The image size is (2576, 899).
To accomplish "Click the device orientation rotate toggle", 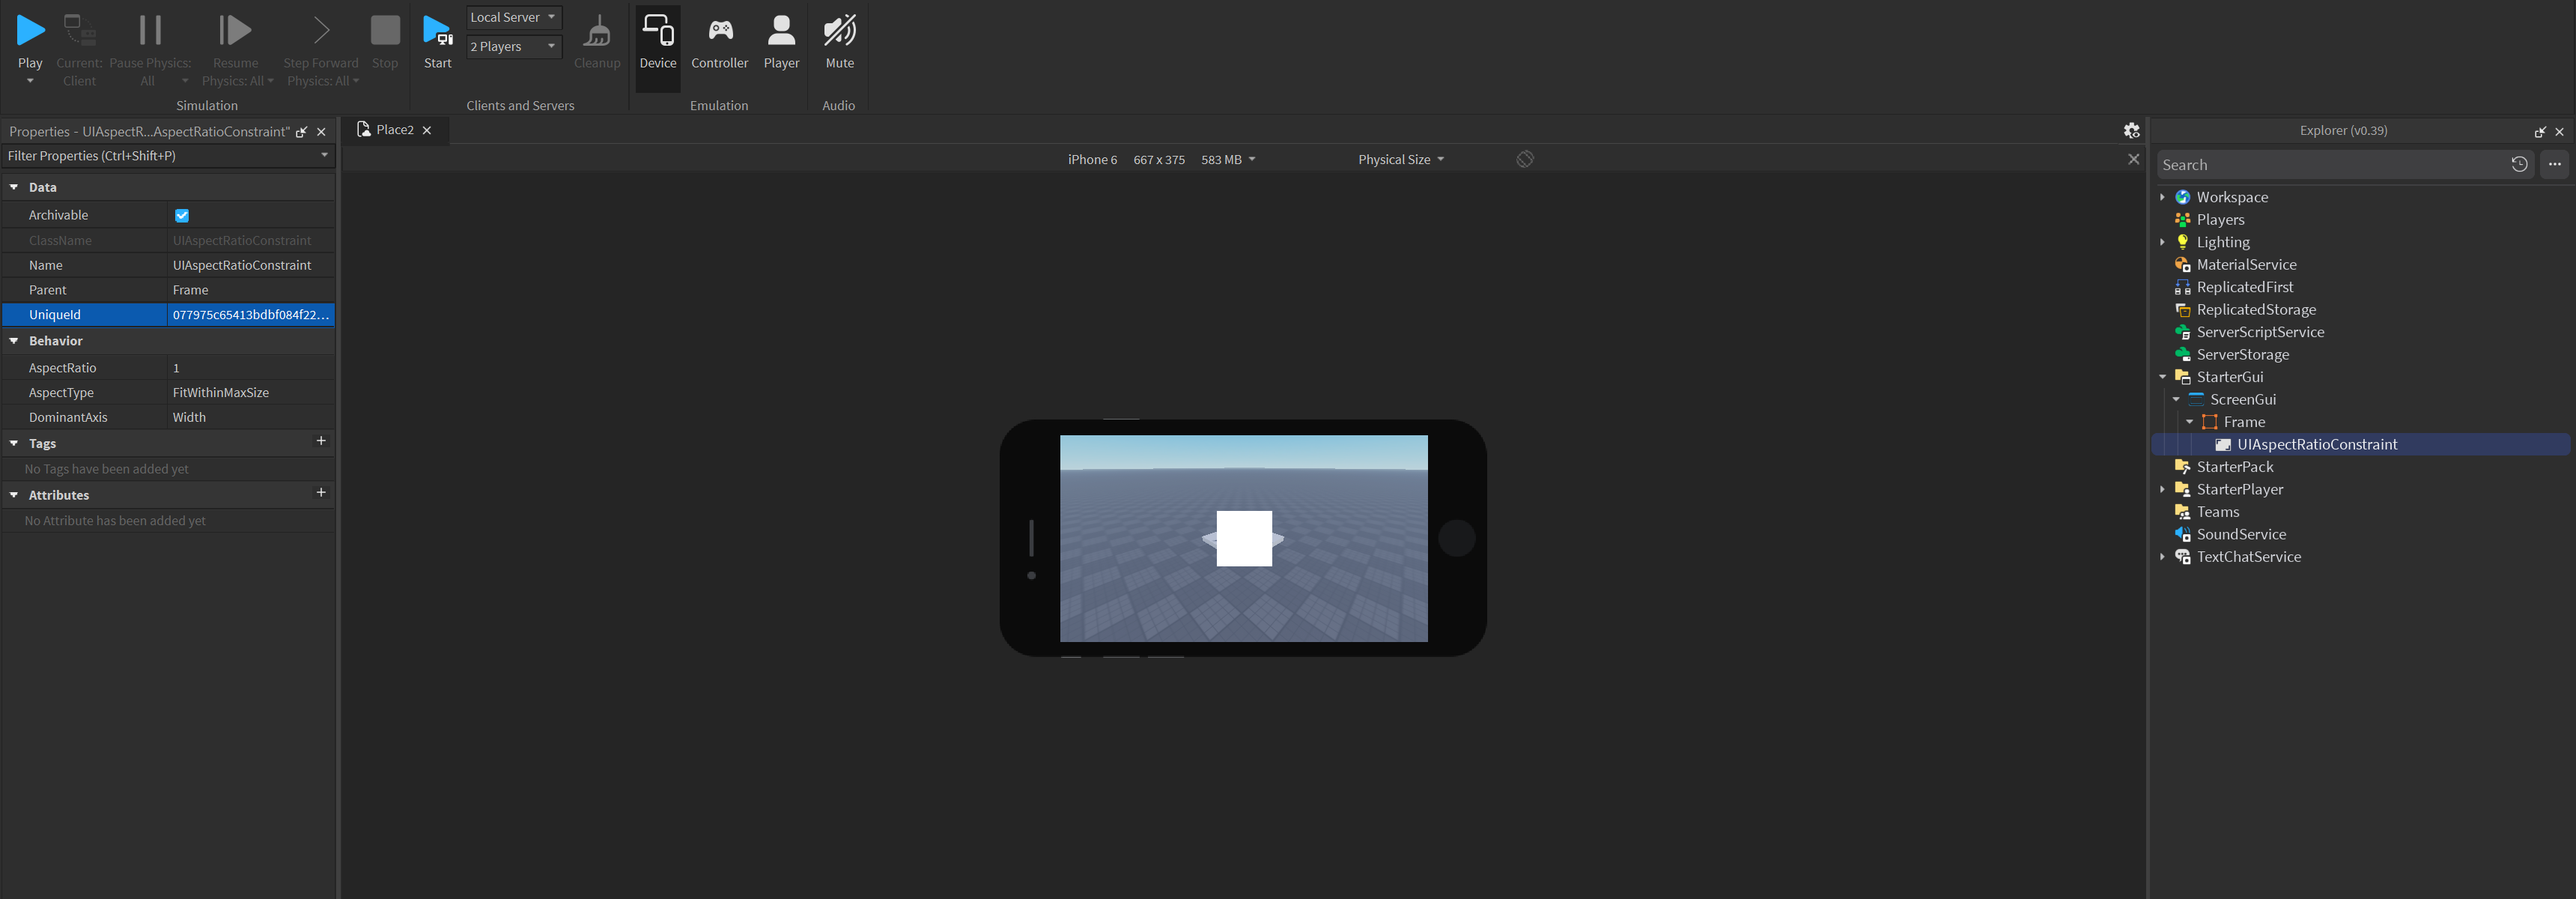I will click(x=1524, y=159).
